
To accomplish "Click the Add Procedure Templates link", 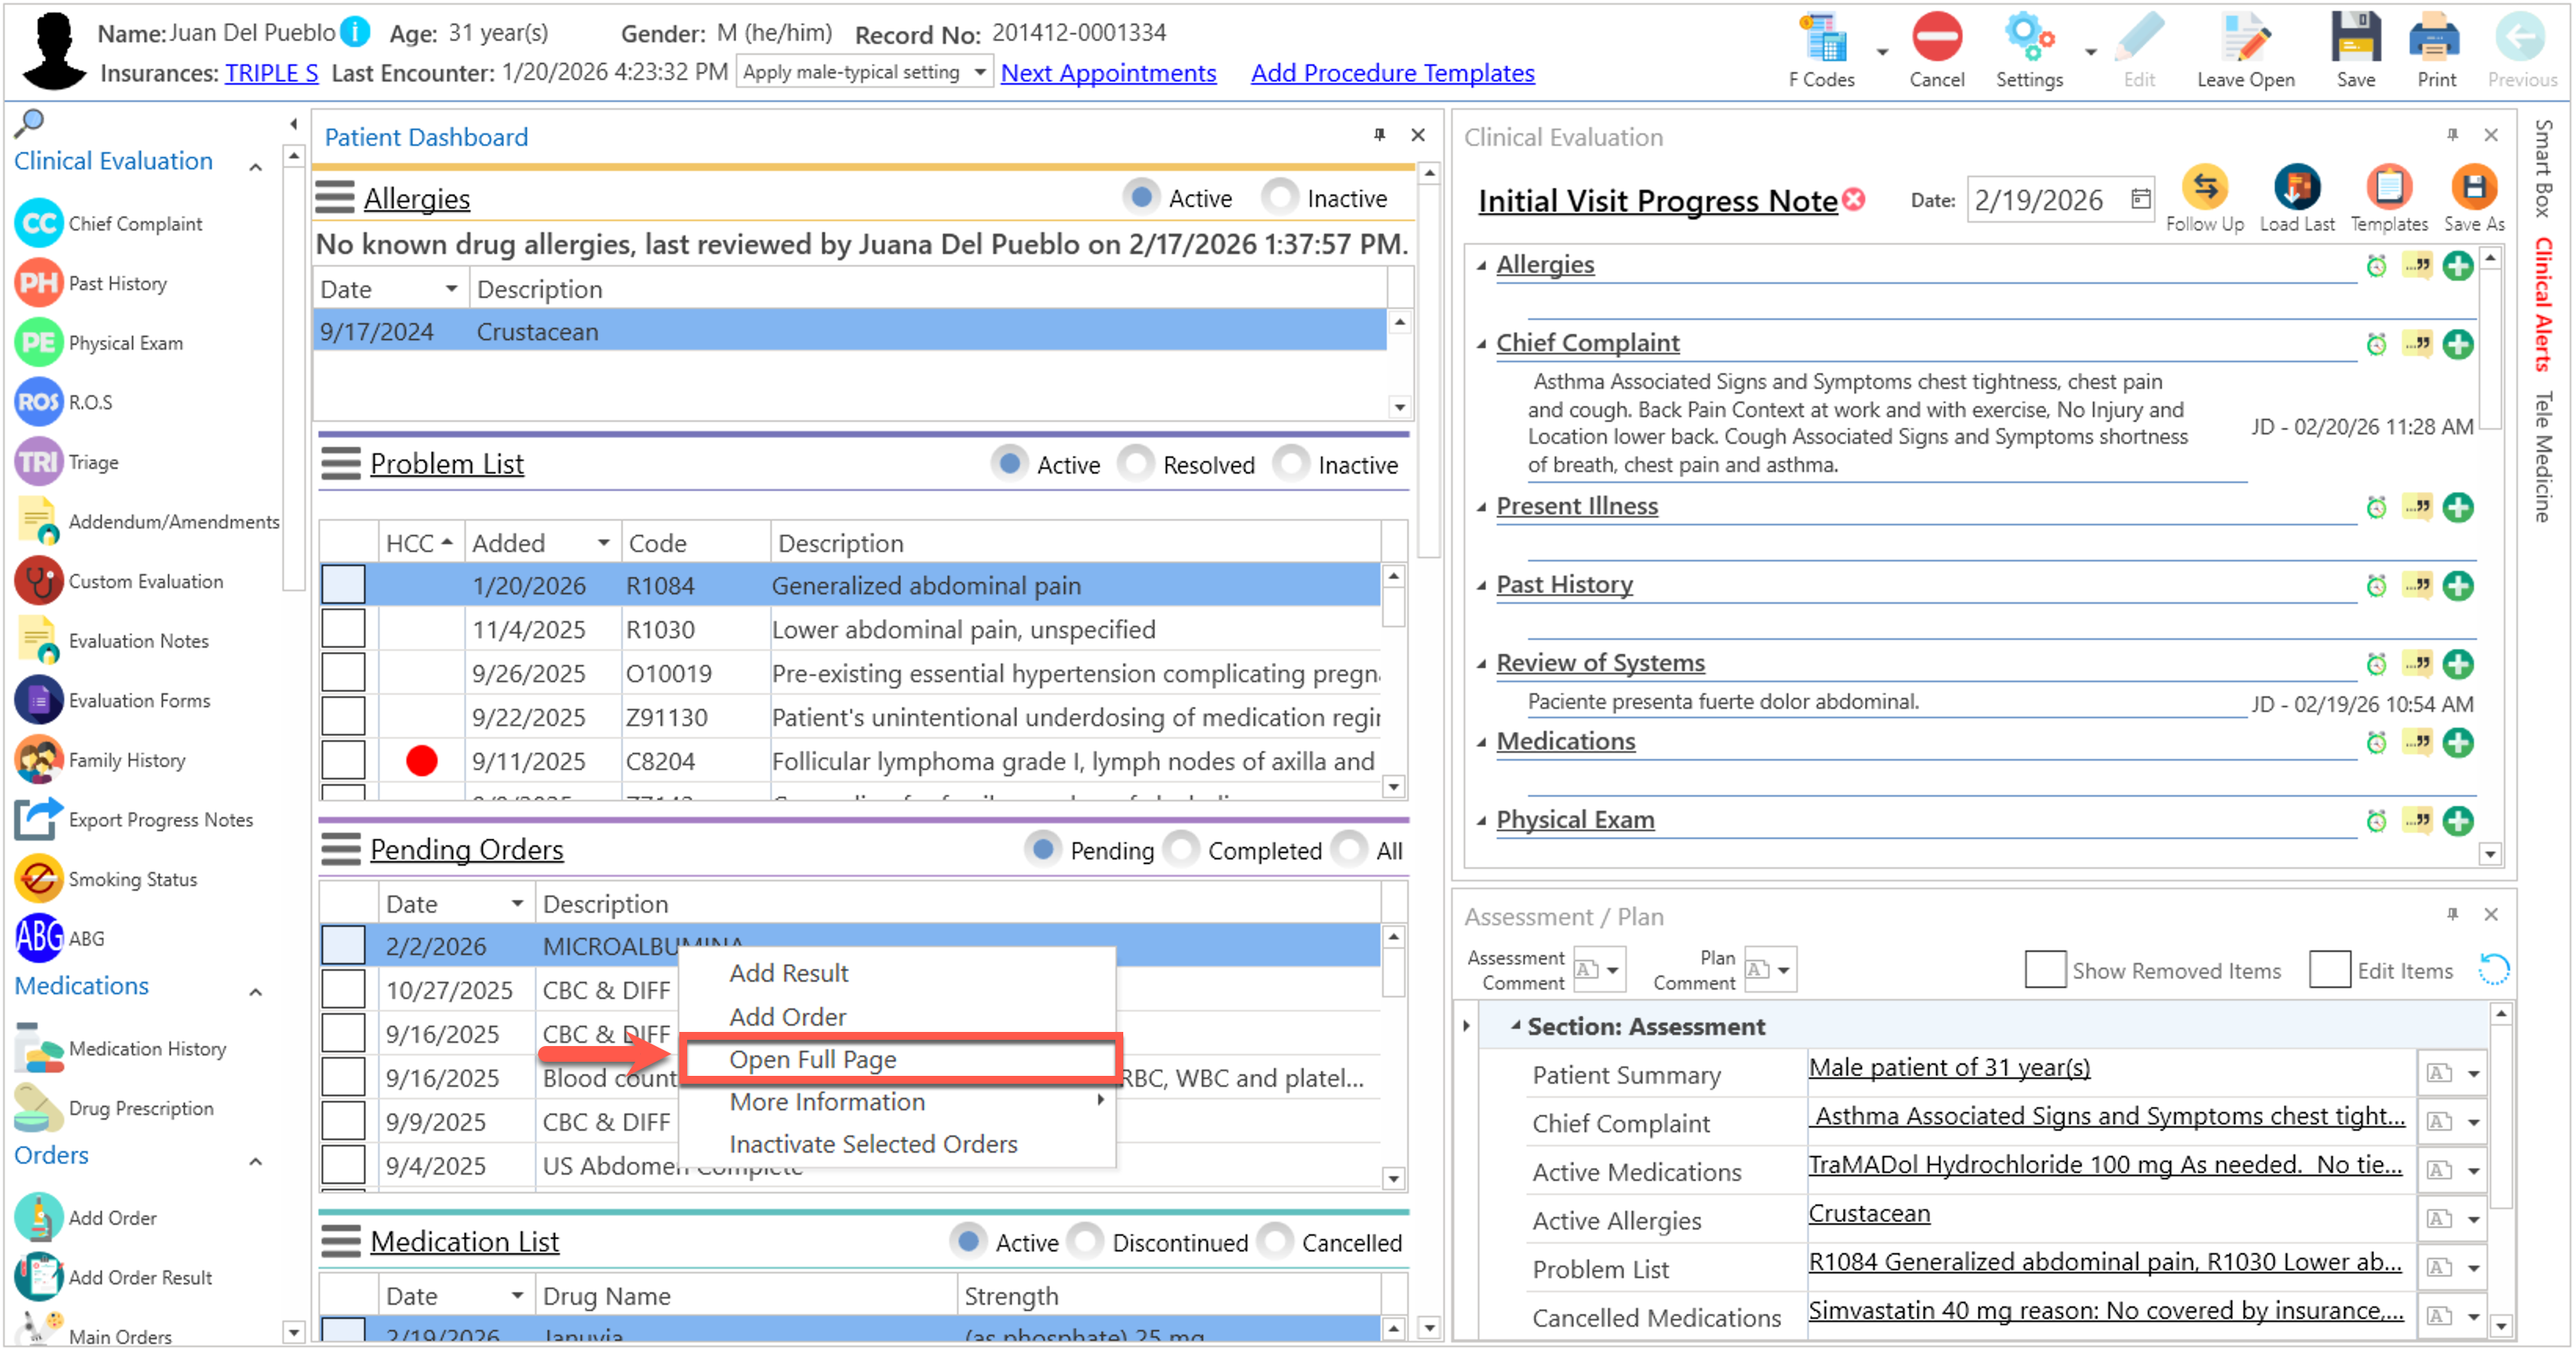I will [1392, 73].
